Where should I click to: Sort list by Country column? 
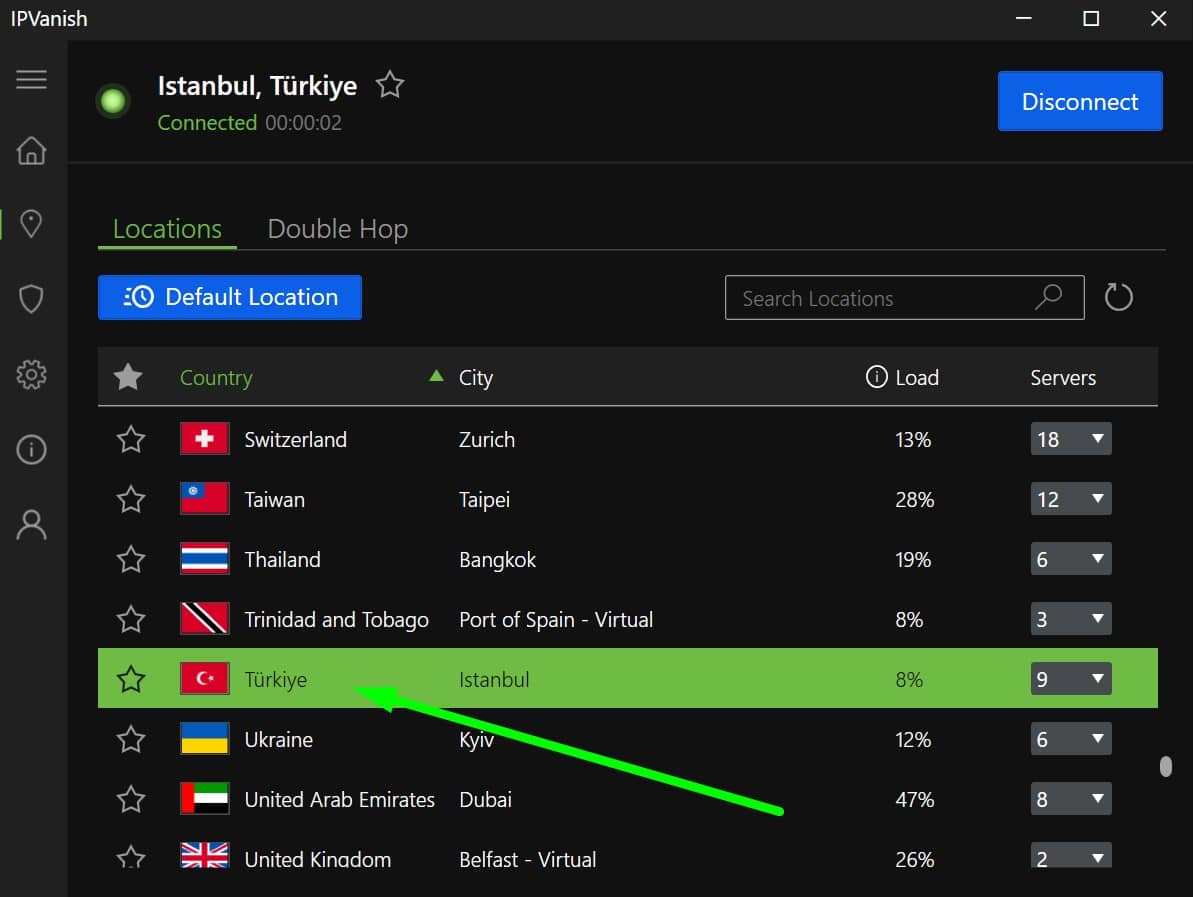[216, 377]
